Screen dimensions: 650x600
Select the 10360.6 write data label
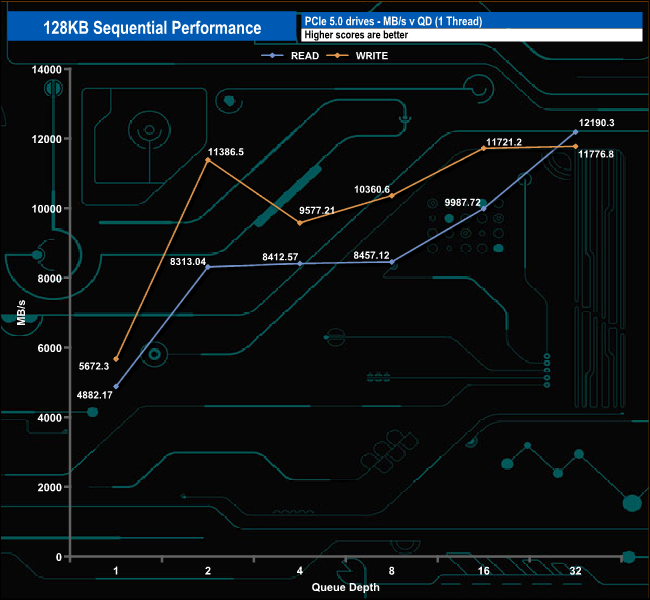(372, 189)
